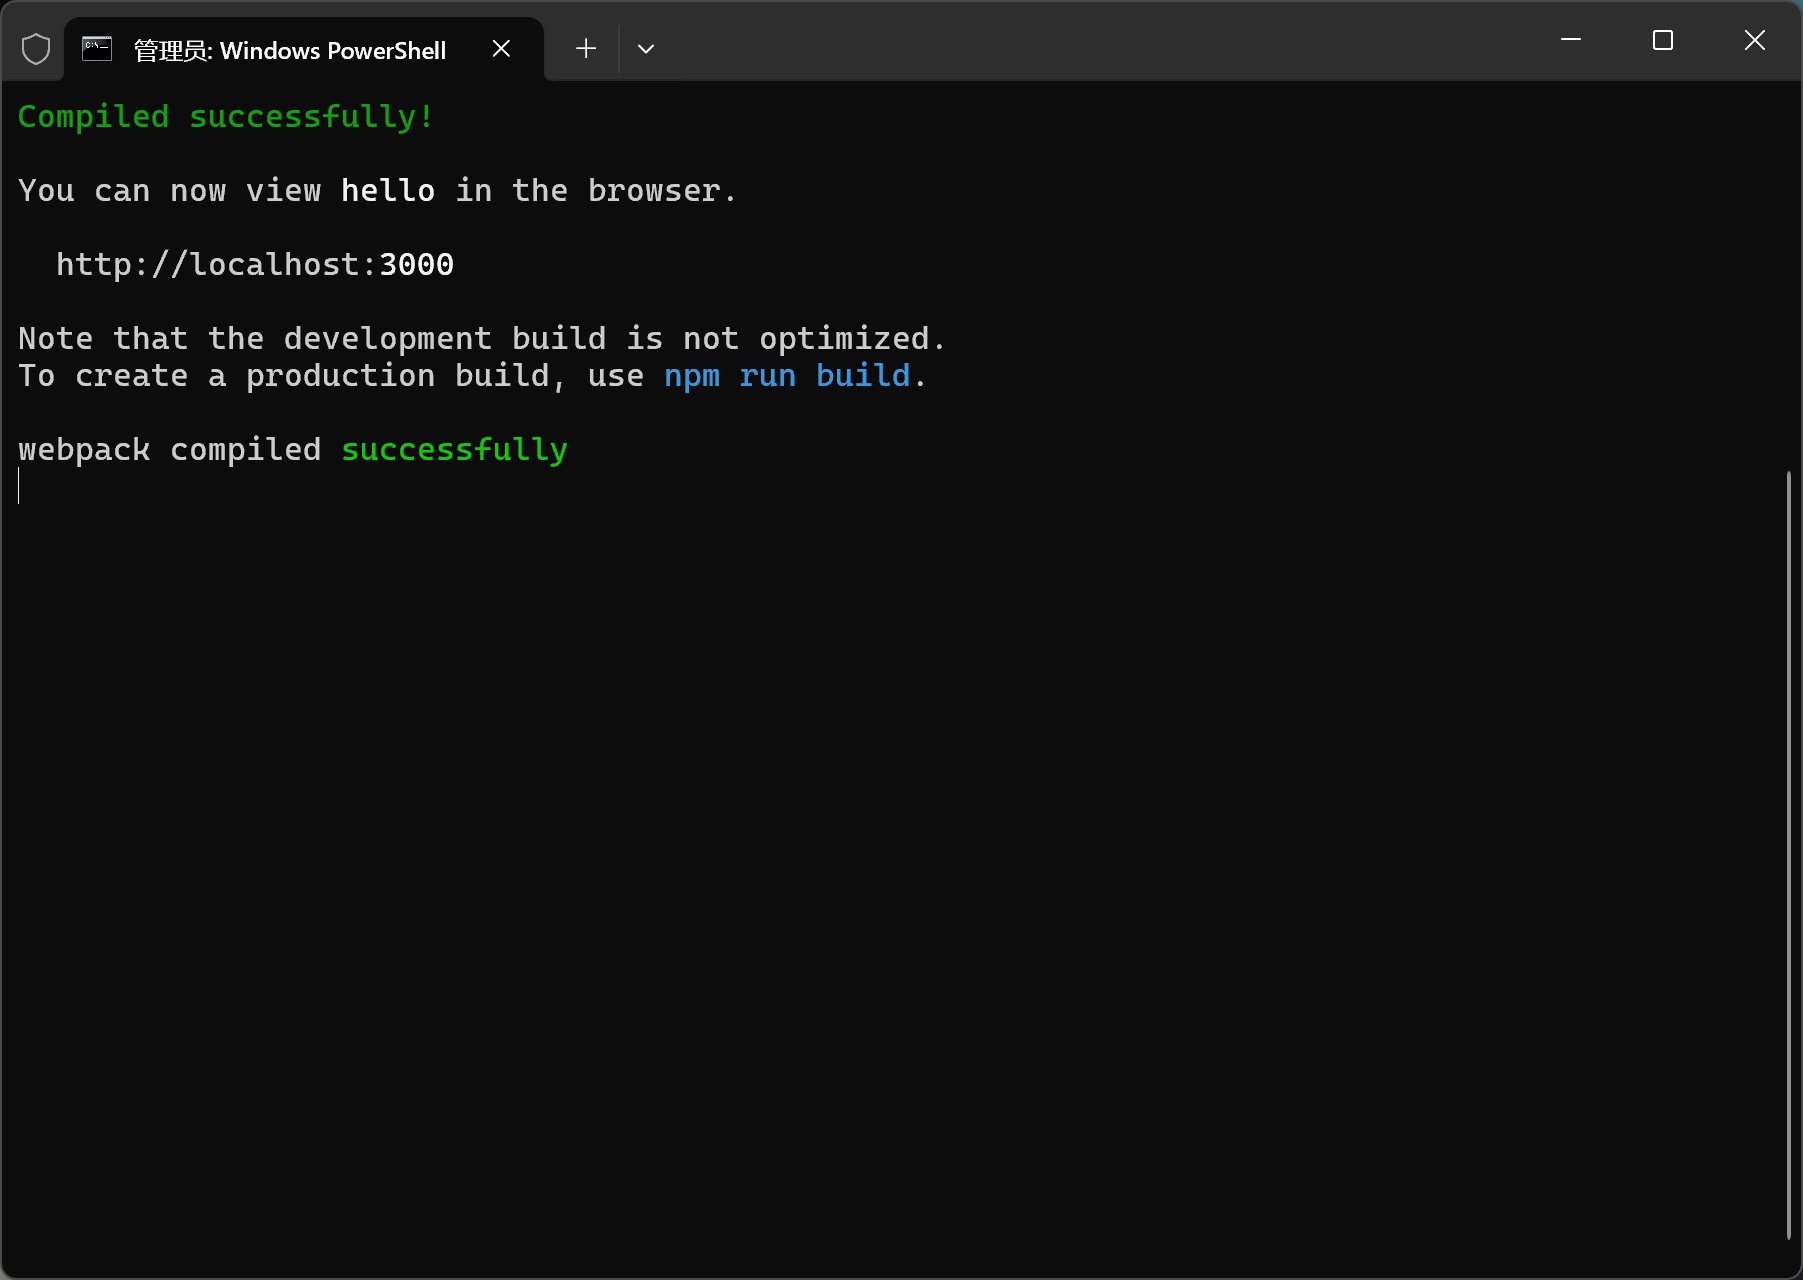Click the PowerShell tab console icon
Viewport: 1803px width, 1280px height.
pos(97,49)
